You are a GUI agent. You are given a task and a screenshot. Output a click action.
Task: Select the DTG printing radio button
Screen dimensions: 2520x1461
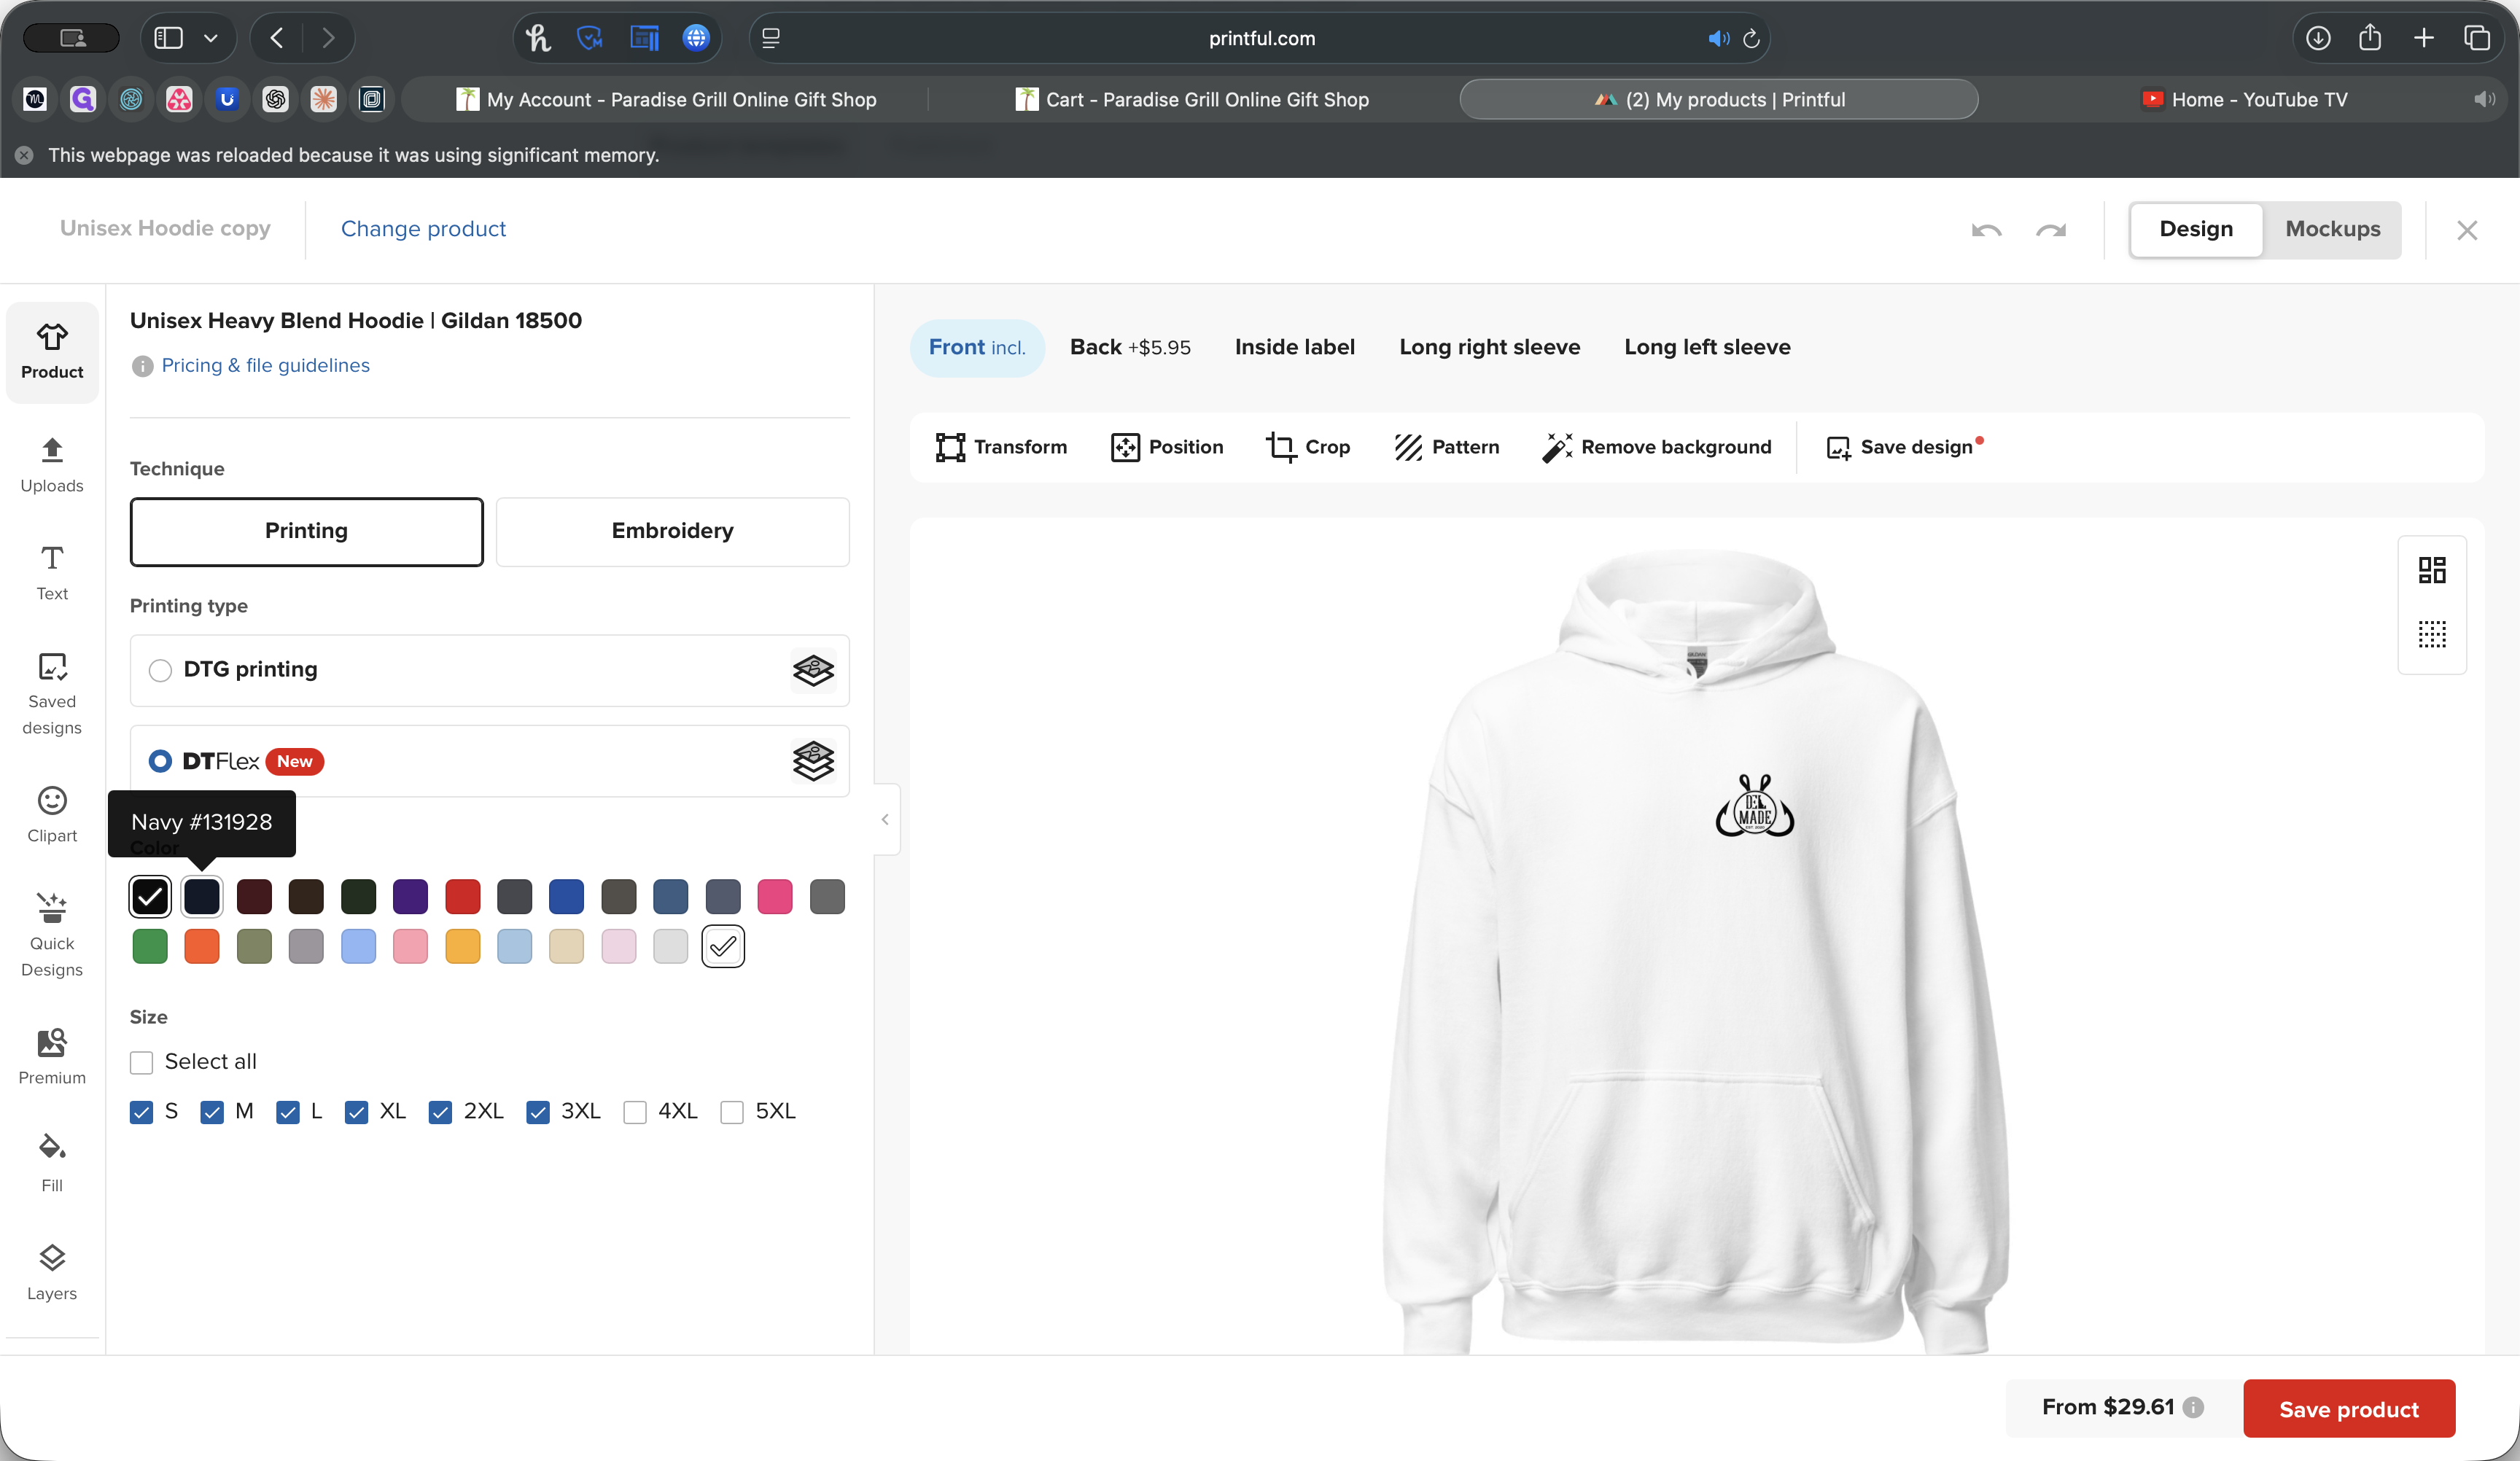pos(160,670)
